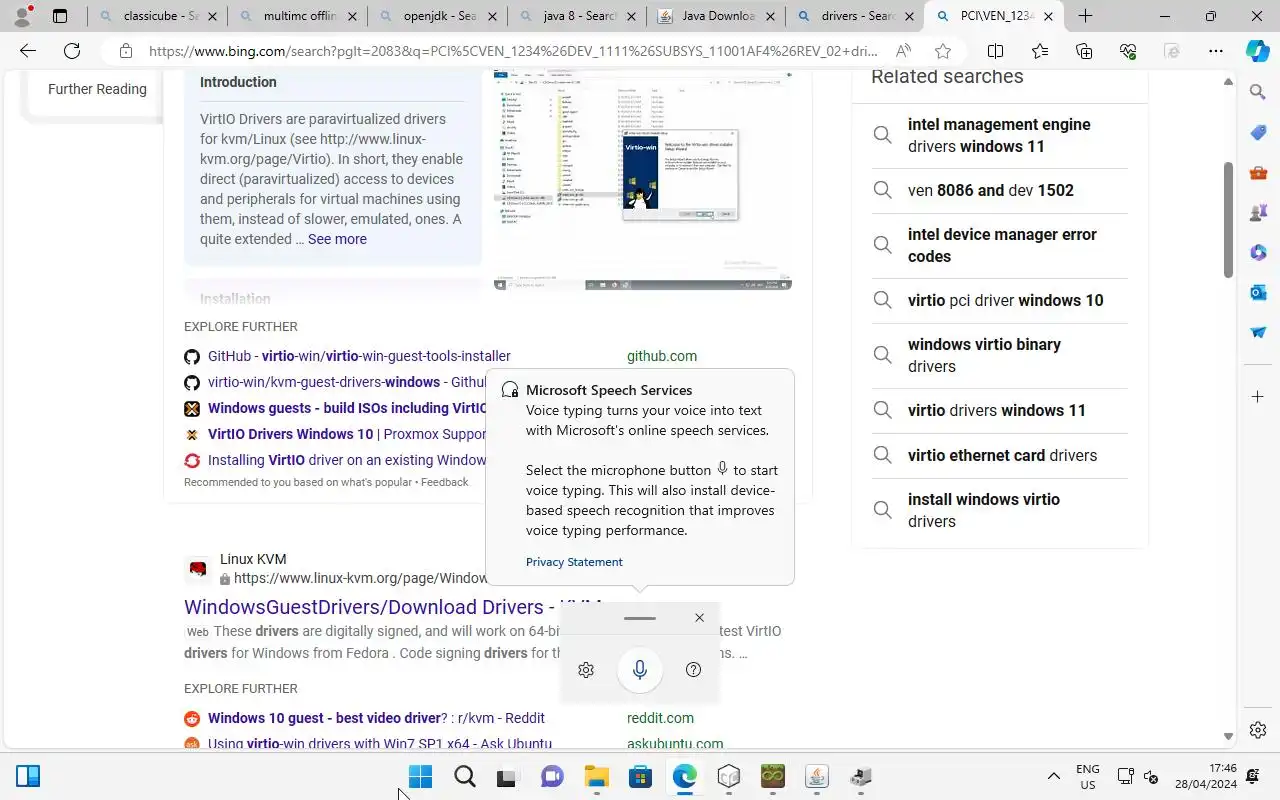Switch to the Java Download tab
1280x800 pixels.
pyautogui.click(x=716, y=16)
